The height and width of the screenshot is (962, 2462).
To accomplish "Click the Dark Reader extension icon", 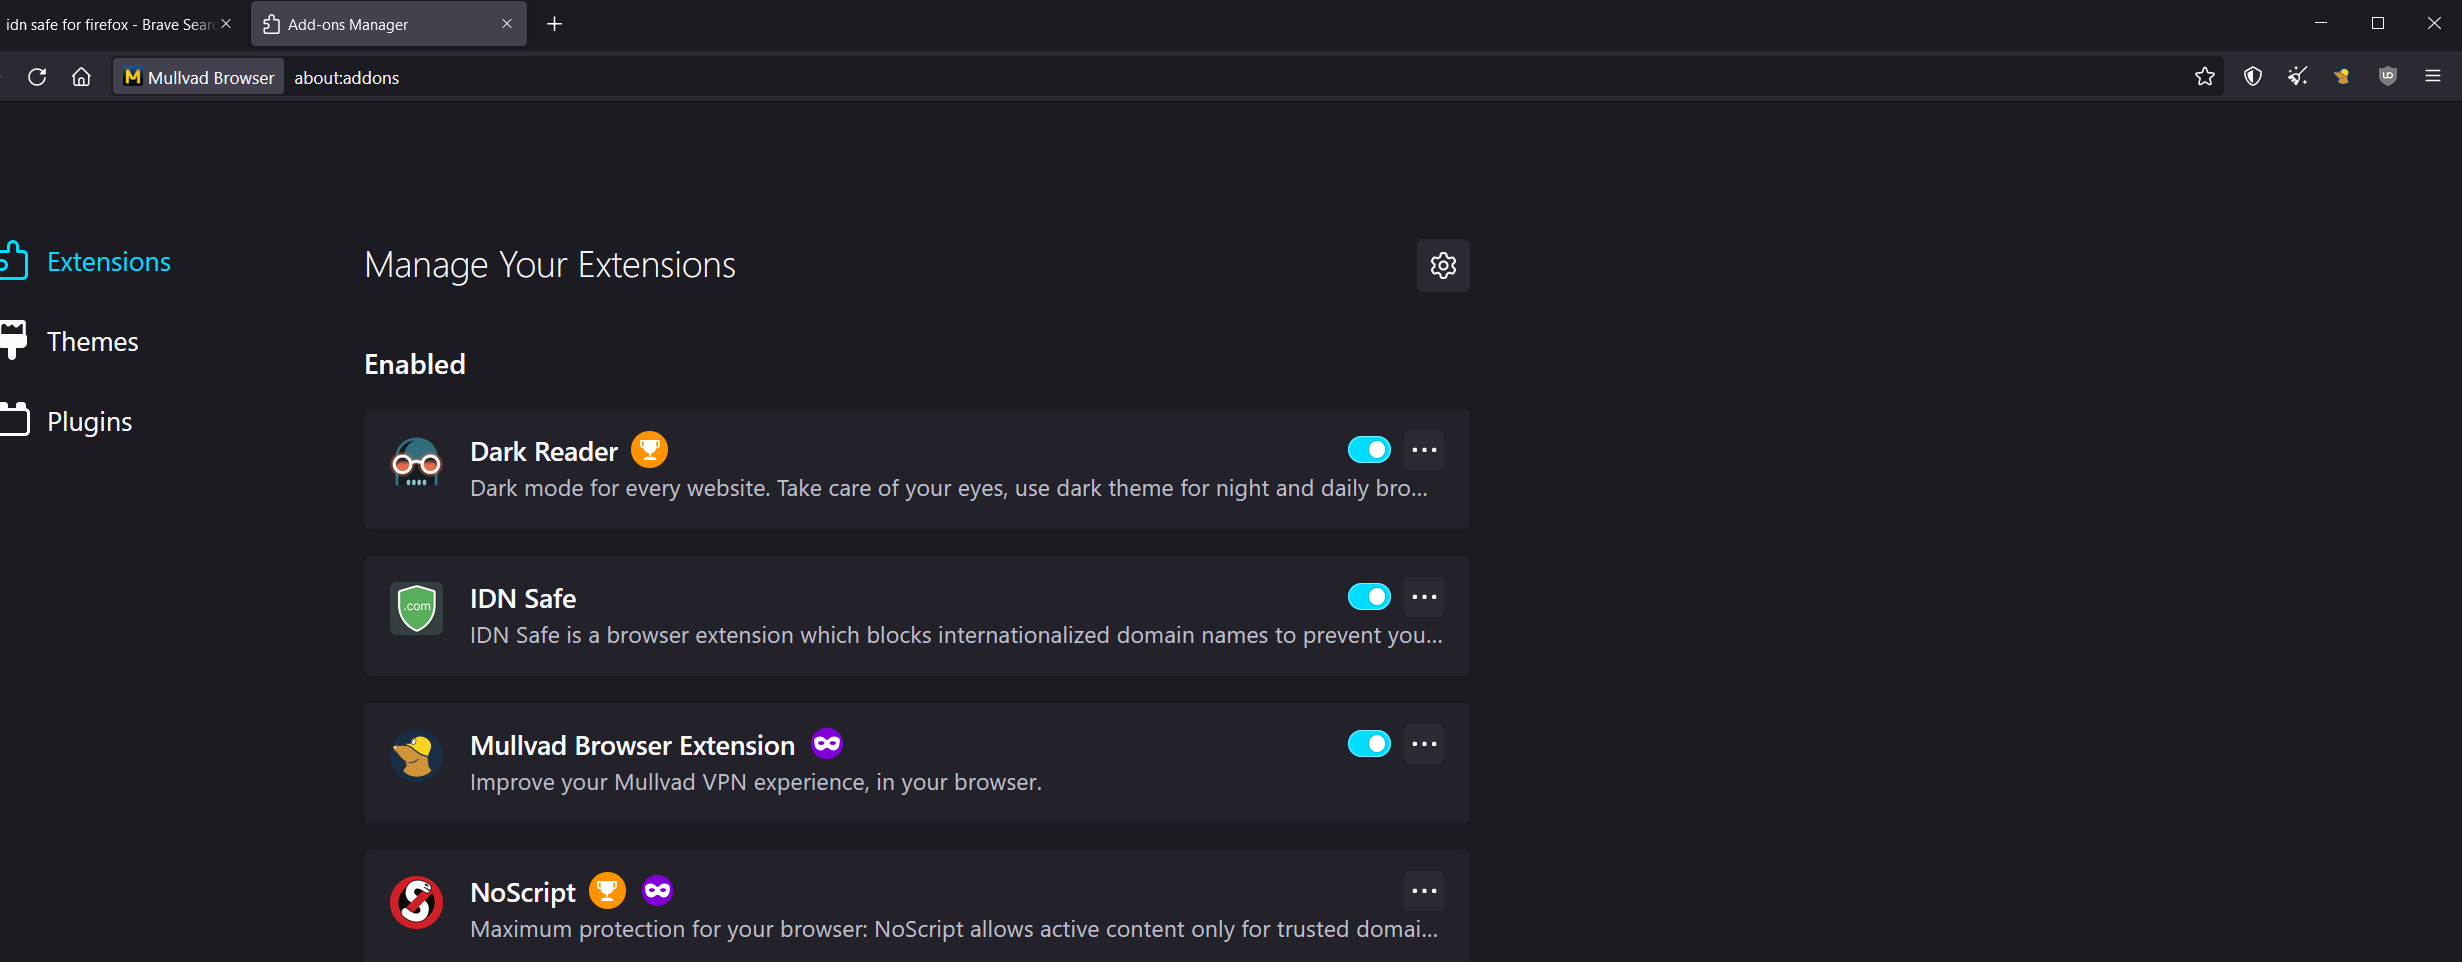I will (x=416, y=463).
